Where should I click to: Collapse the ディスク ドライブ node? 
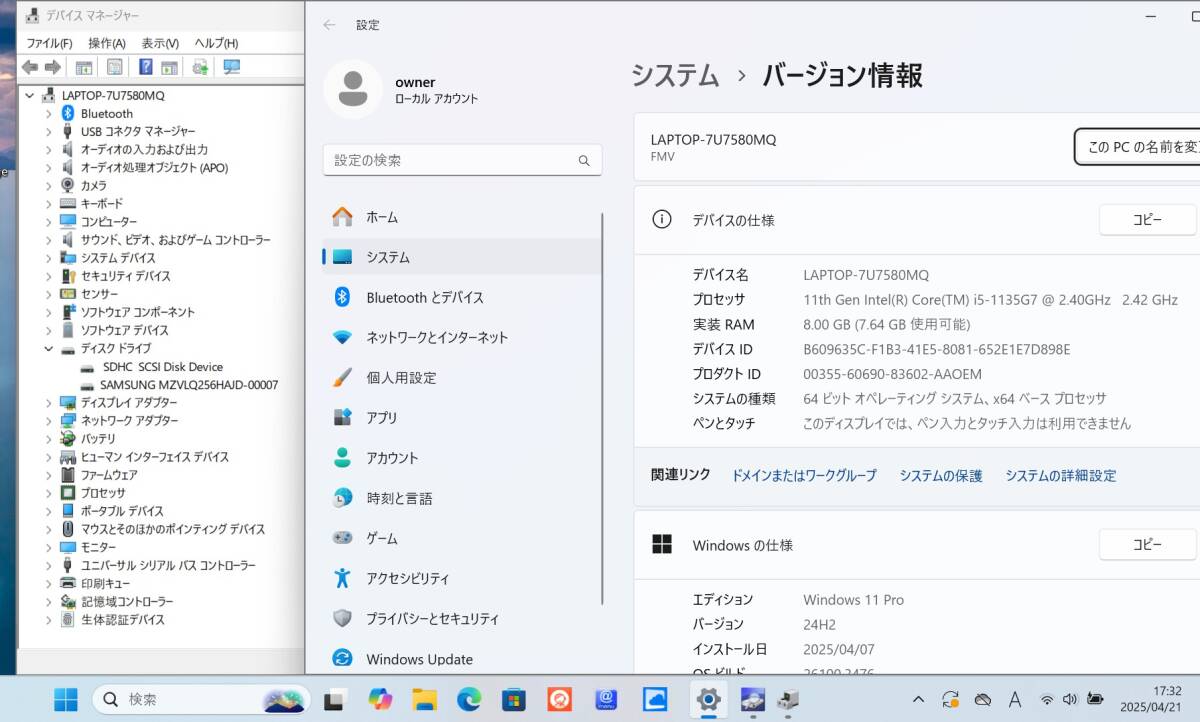(48, 349)
